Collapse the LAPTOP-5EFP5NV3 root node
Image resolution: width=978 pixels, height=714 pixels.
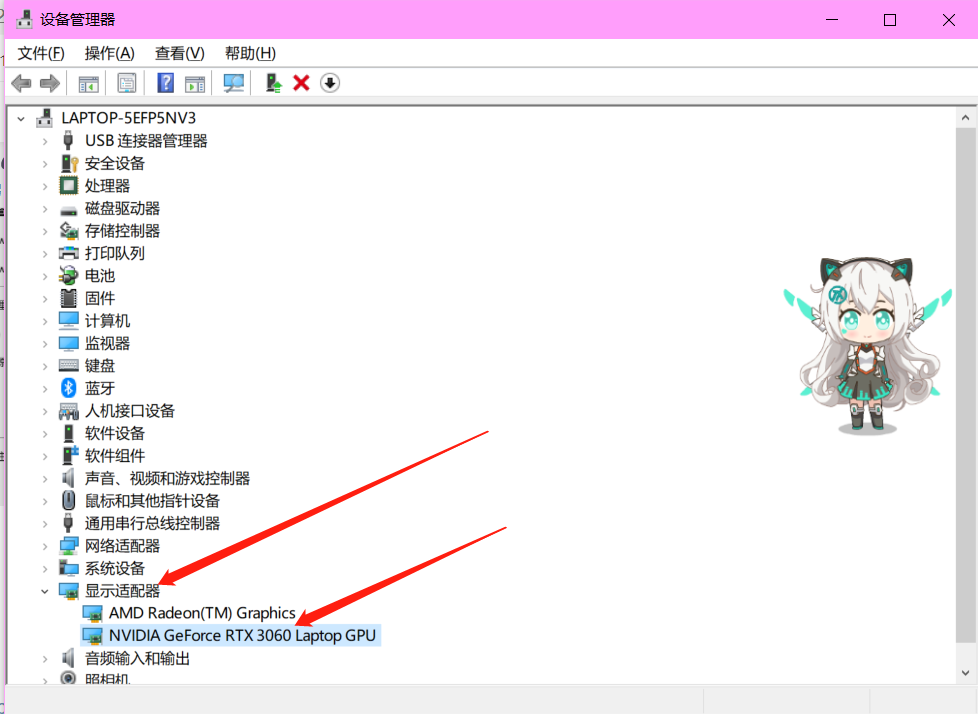tap(21, 118)
